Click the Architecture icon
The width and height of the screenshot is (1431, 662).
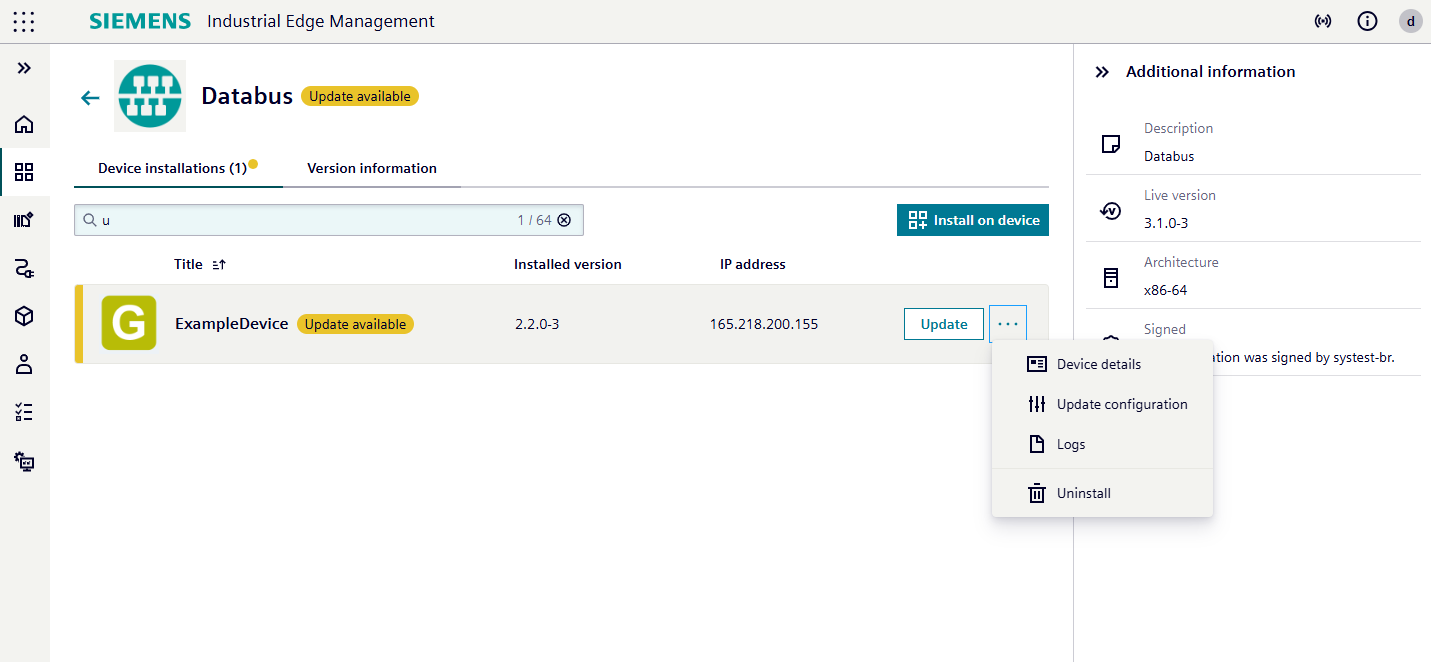(1110, 278)
